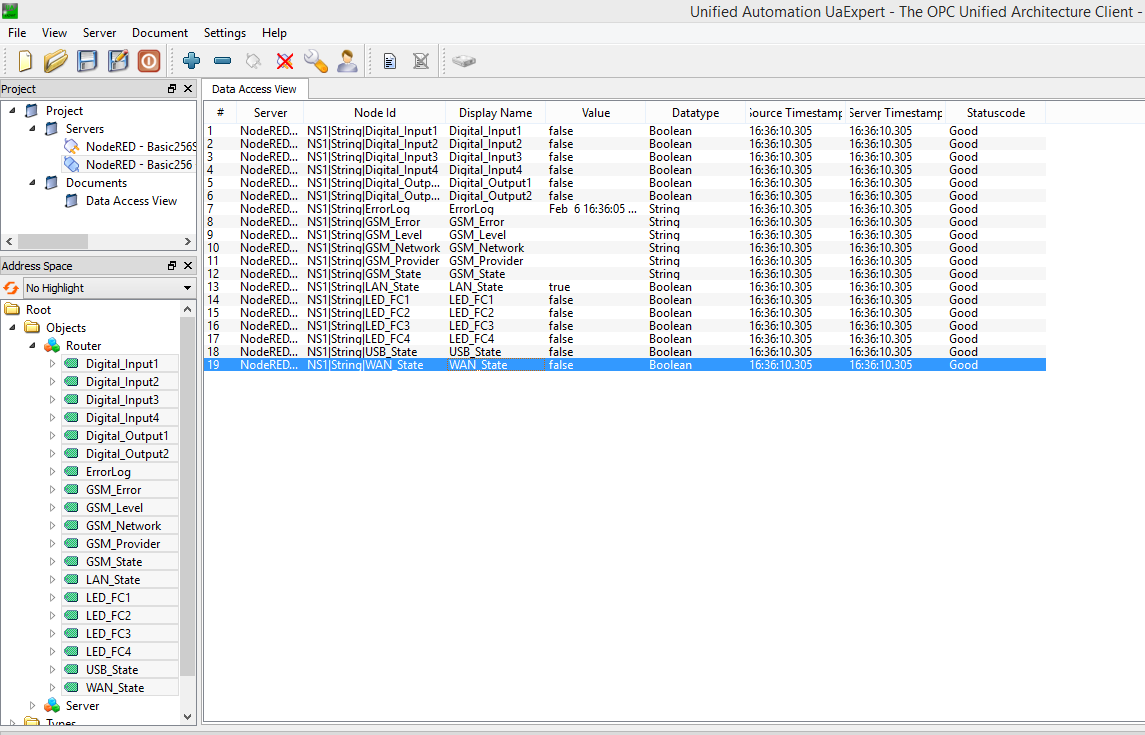Click the Root folder icon
Image resolution: width=1145 pixels, height=735 pixels.
12,309
